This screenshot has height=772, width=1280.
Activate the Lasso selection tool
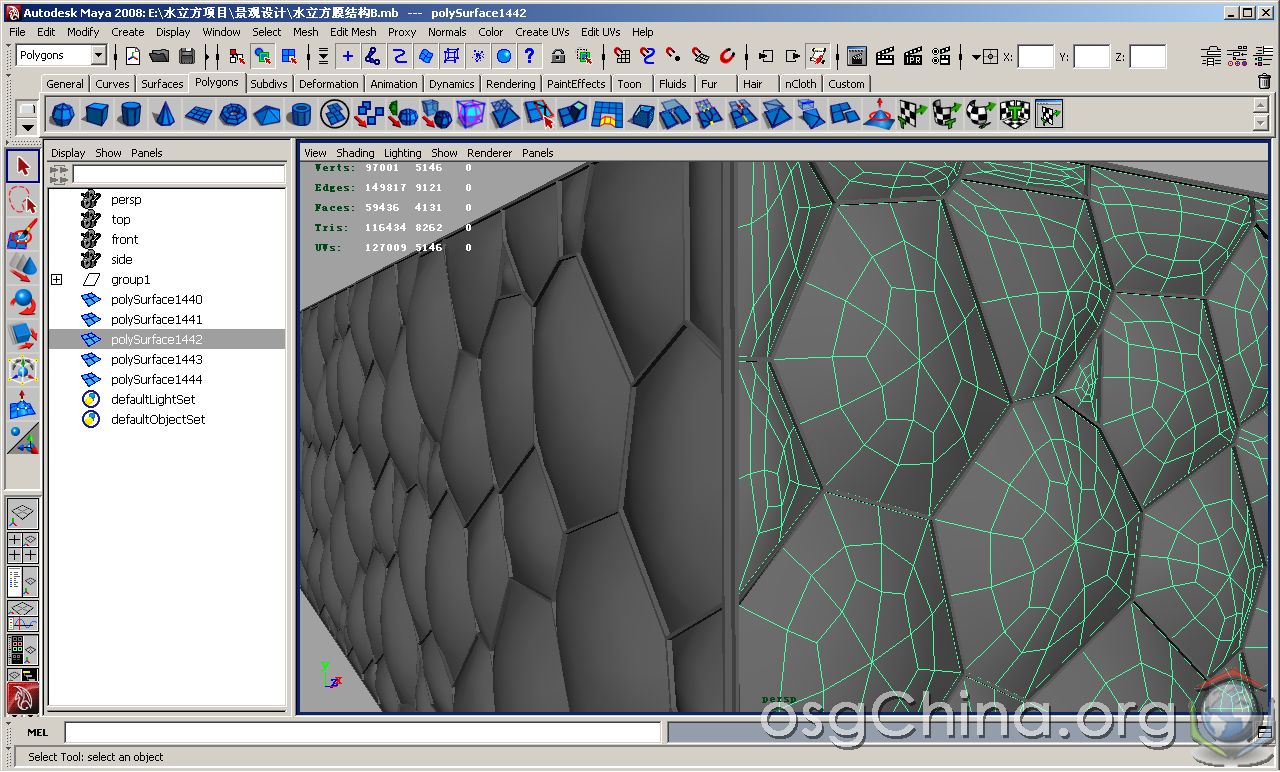(x=23, y=201)
